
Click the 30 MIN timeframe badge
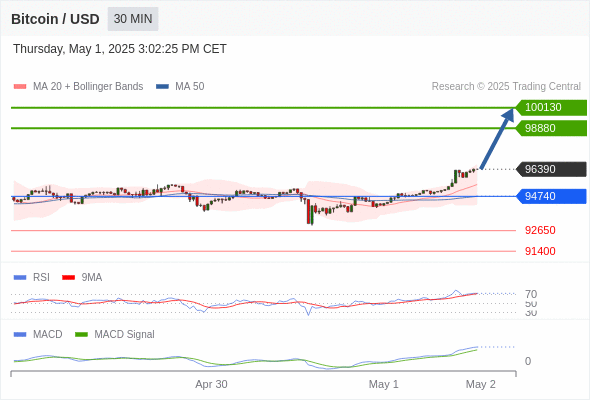tap(133, 19)
